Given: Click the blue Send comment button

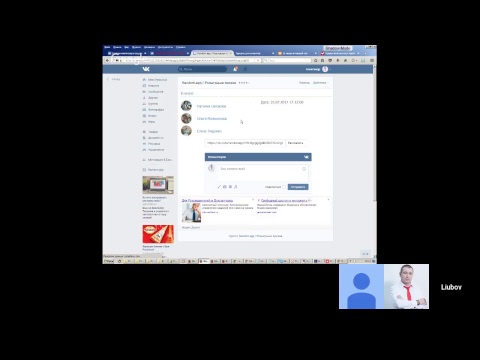Looking at the screenshot, I should pos(298,187).
